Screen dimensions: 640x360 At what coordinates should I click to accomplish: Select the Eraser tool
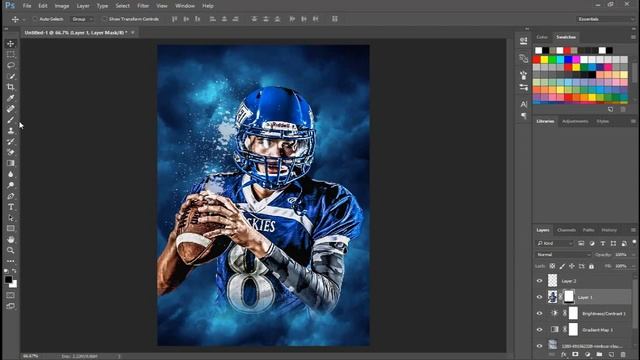(x=11, y=152)
